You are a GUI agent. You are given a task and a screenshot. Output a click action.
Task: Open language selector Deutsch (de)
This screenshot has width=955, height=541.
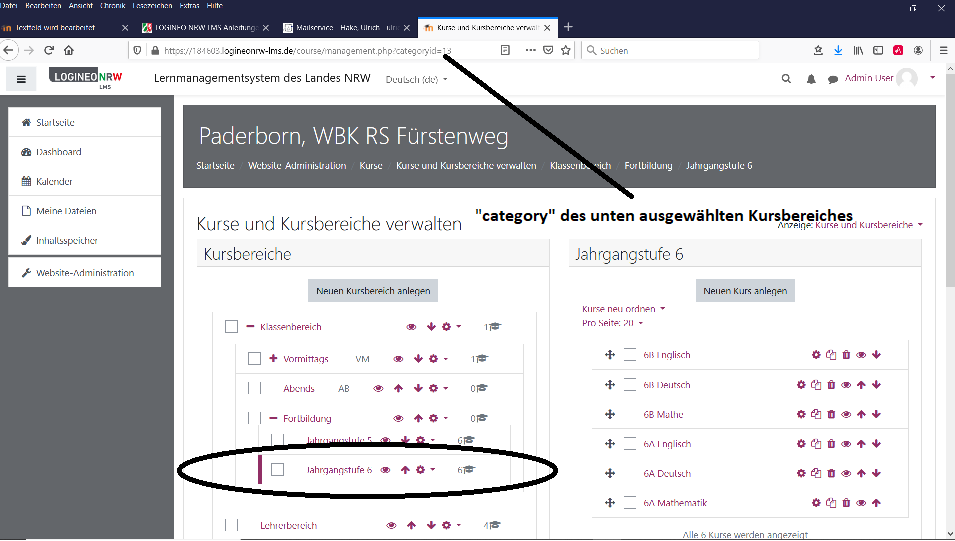click(416, 79)
